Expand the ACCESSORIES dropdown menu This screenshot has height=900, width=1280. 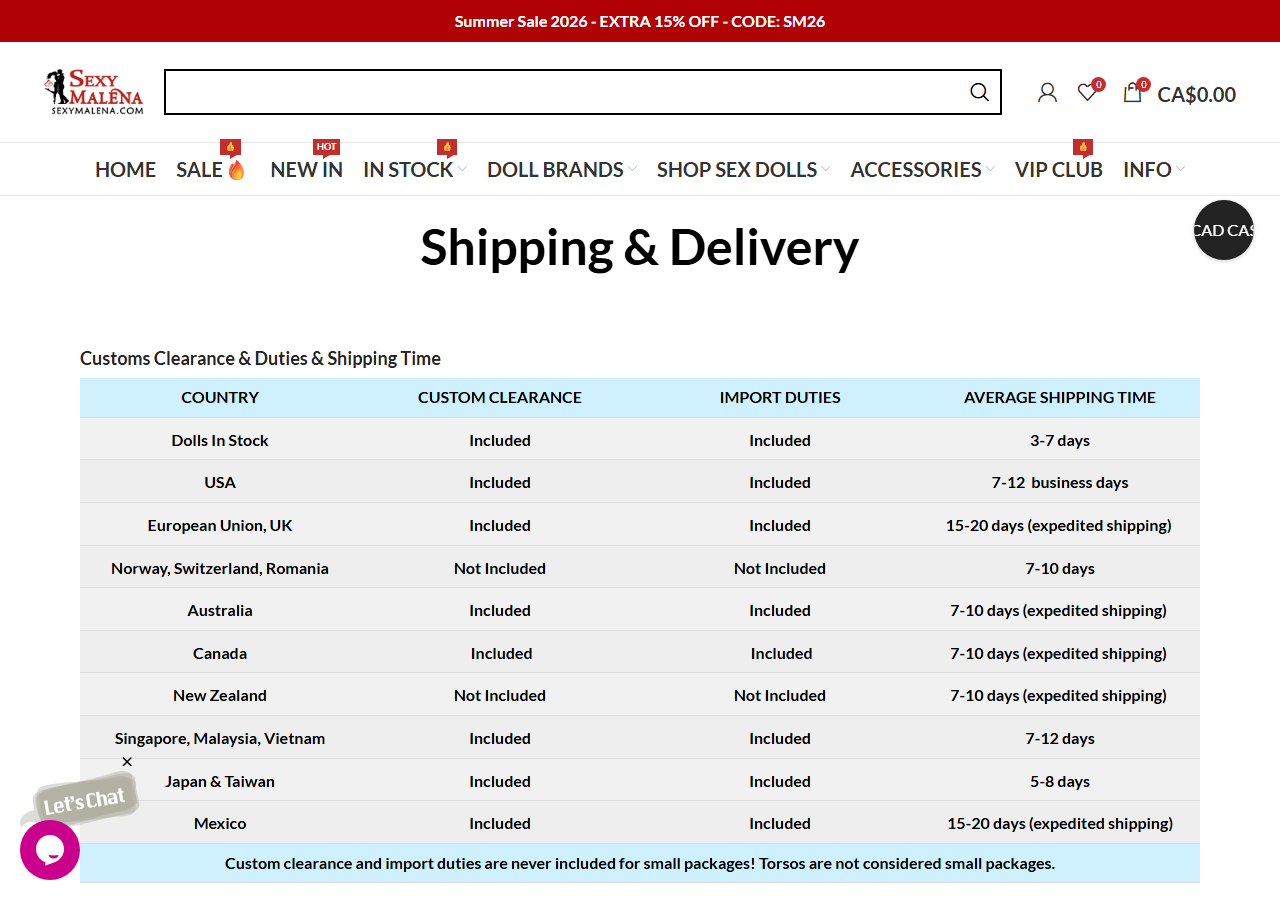click(x=923, y=170)
